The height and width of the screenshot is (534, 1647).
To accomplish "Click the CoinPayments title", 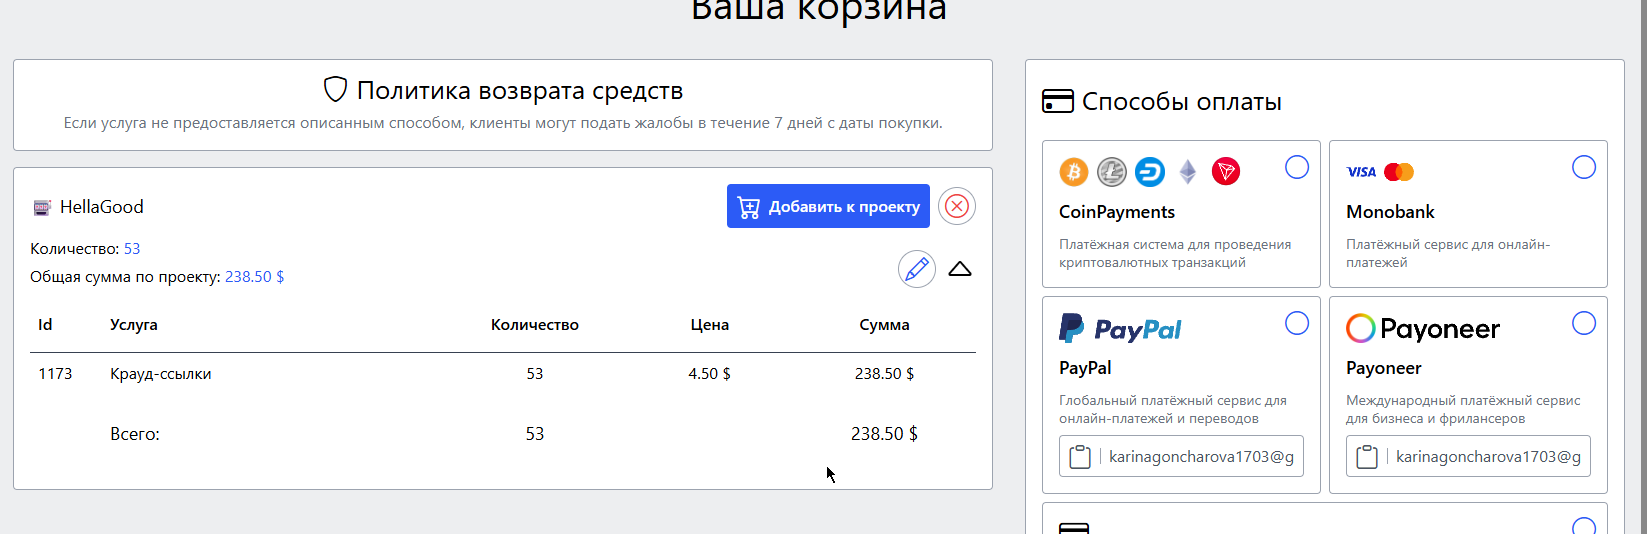I will pos(1117,212).
